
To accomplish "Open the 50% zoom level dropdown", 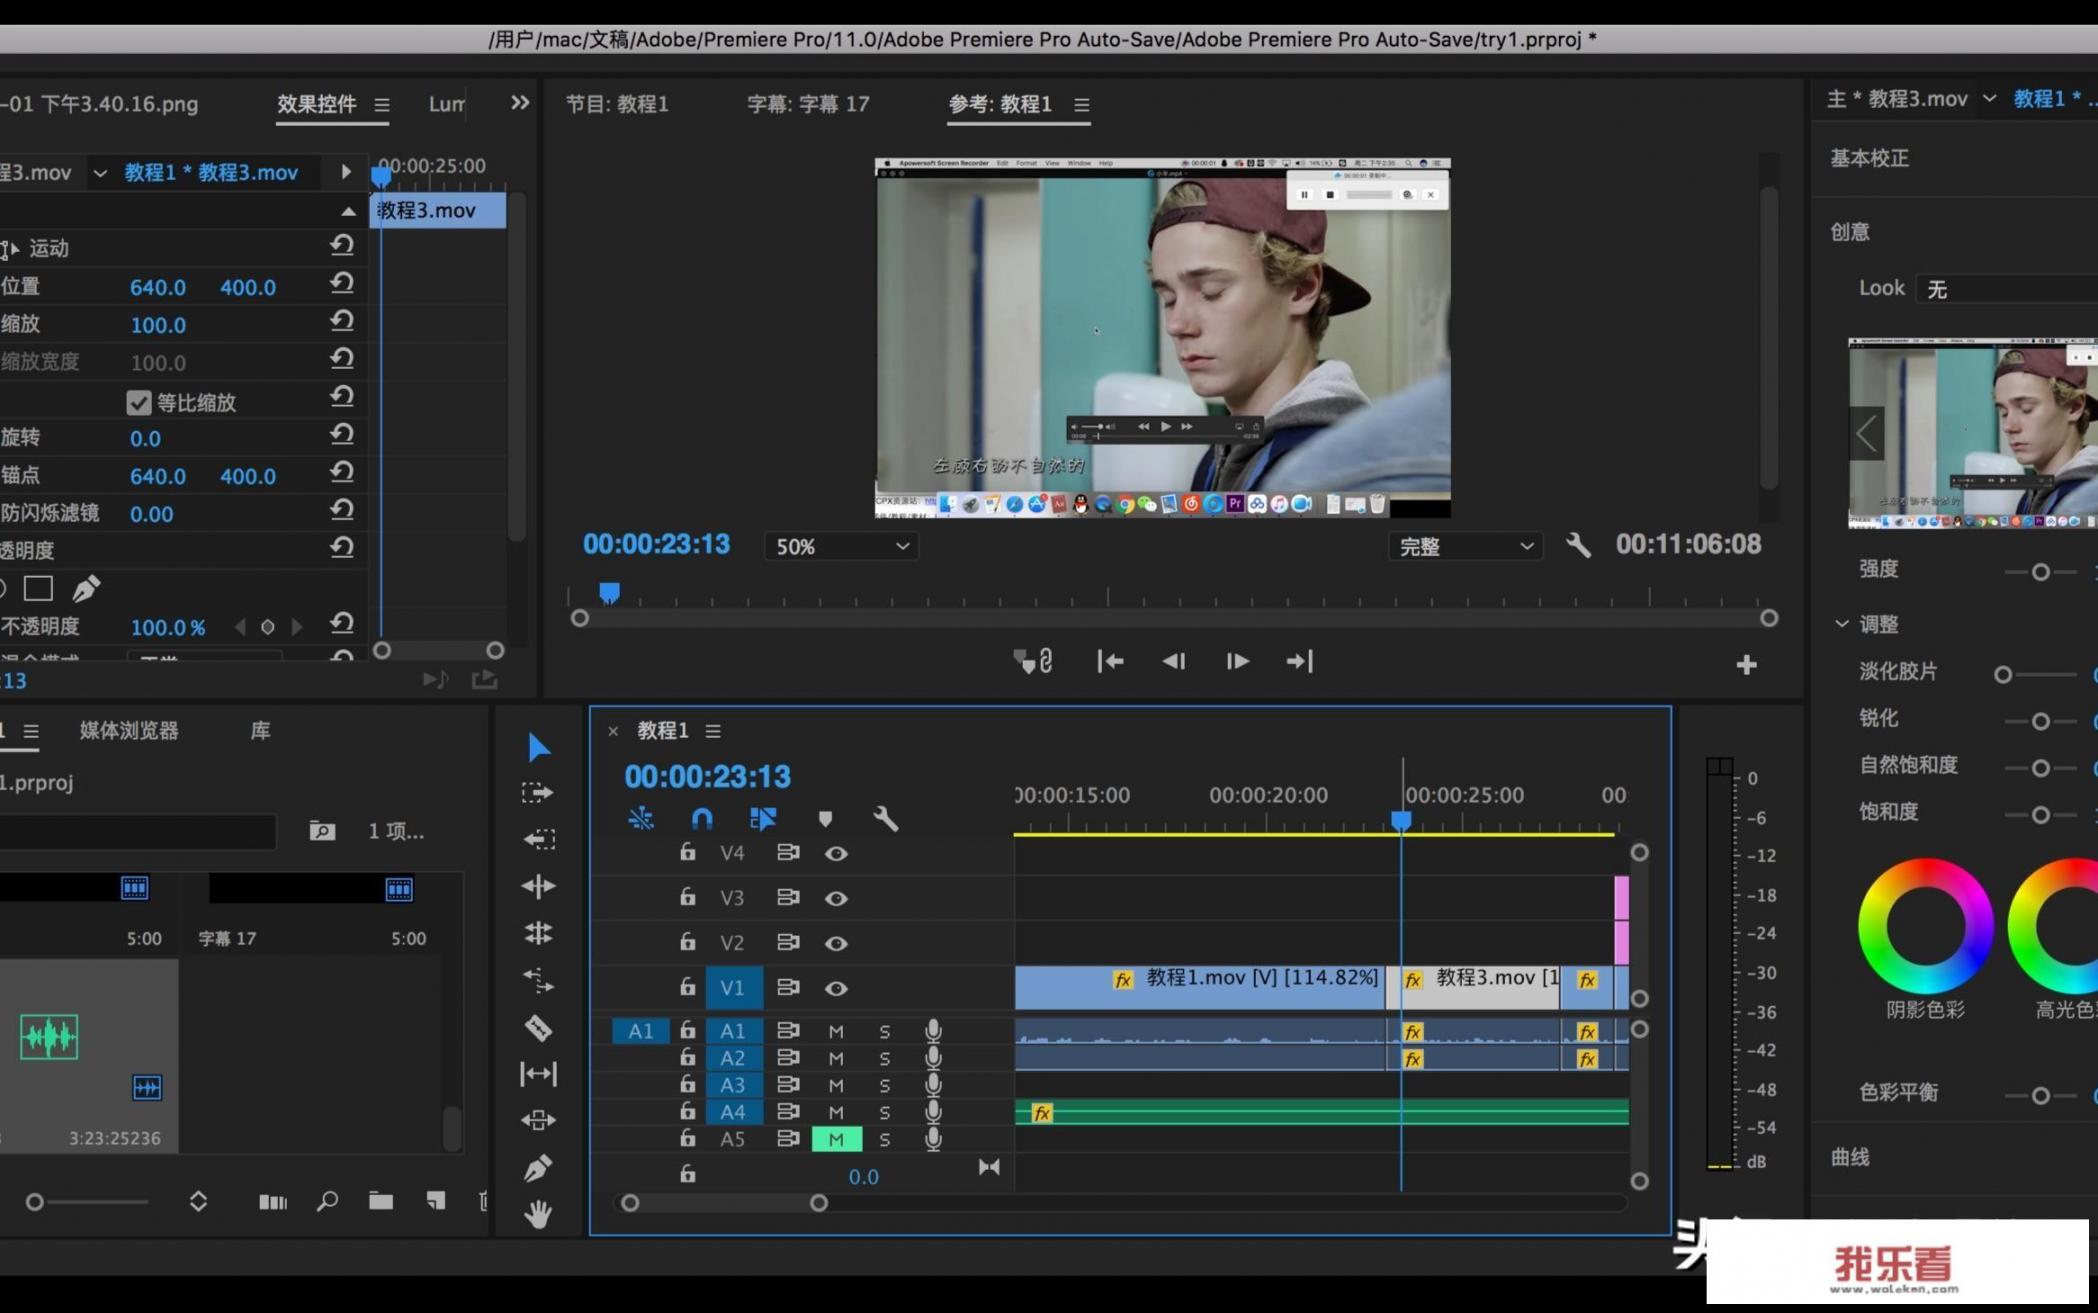I will coord(842,546).
